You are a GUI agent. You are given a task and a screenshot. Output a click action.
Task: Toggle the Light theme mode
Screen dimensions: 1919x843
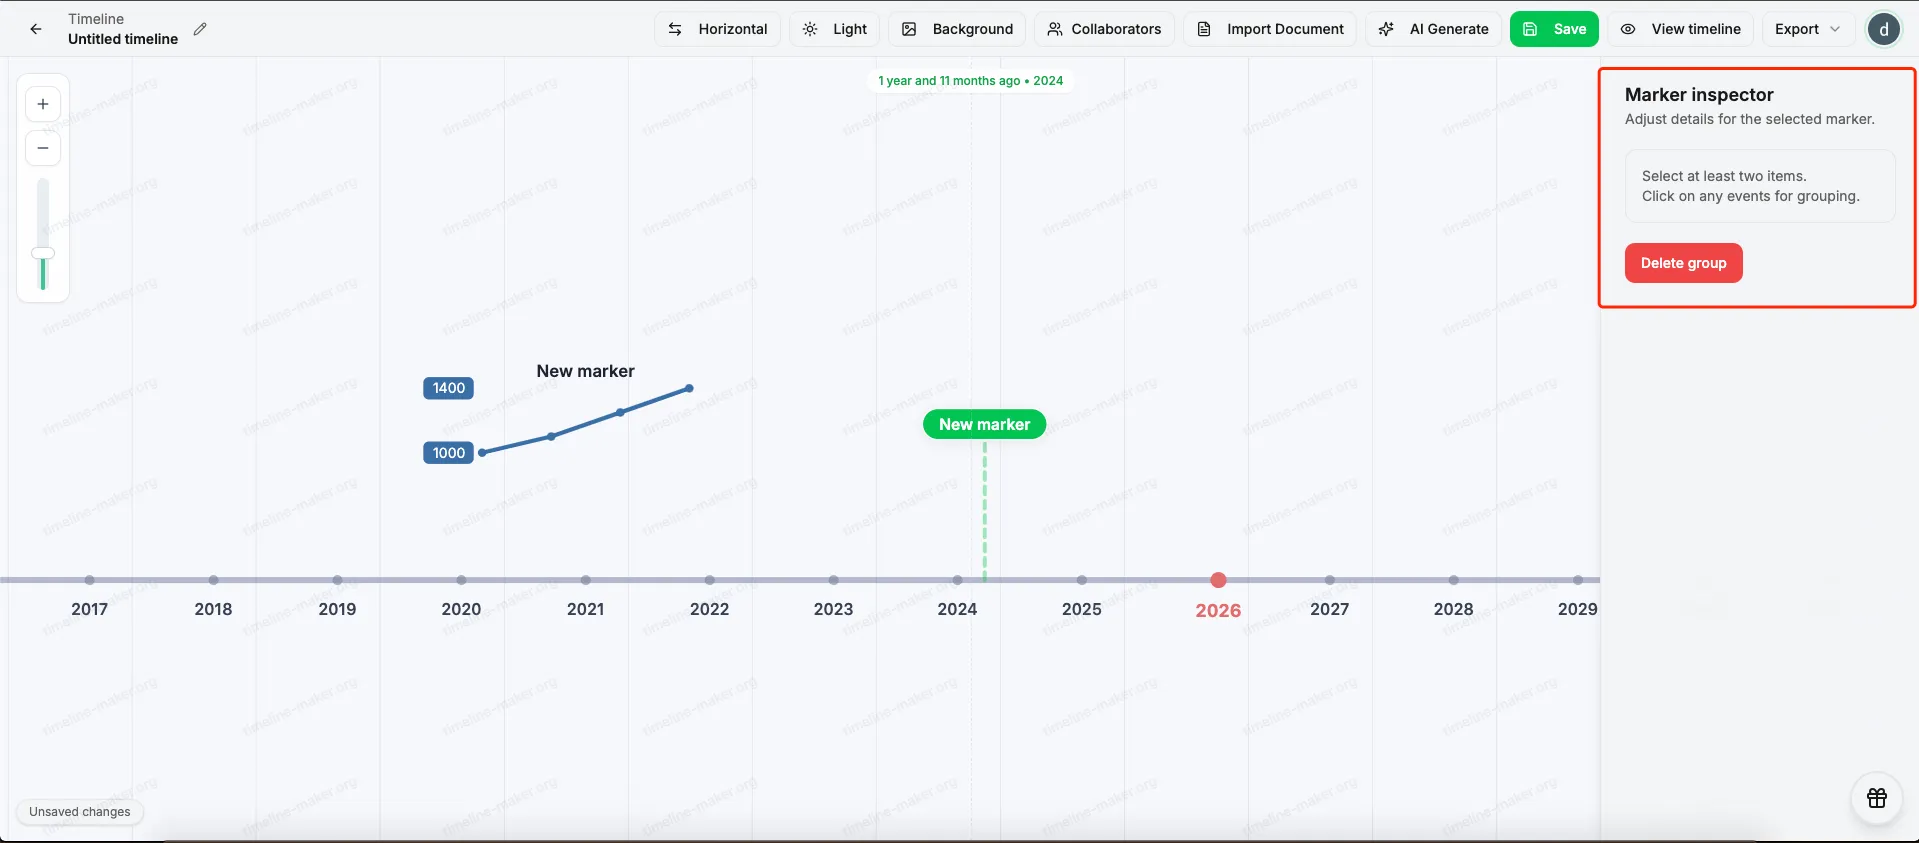coord(835,29)
